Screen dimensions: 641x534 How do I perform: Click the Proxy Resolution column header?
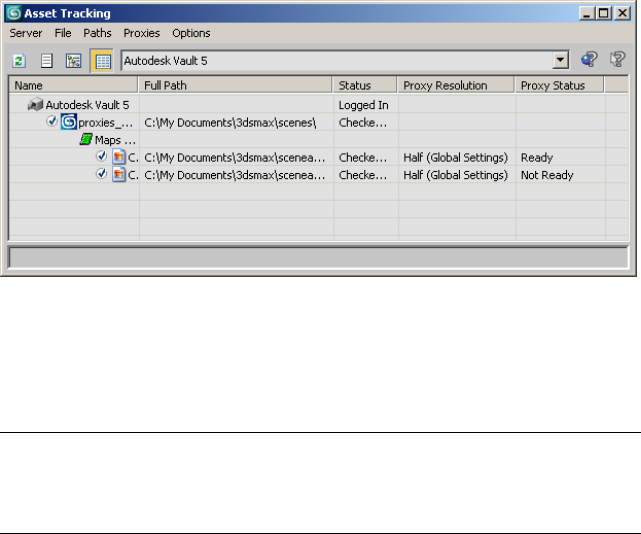[456, 85]
